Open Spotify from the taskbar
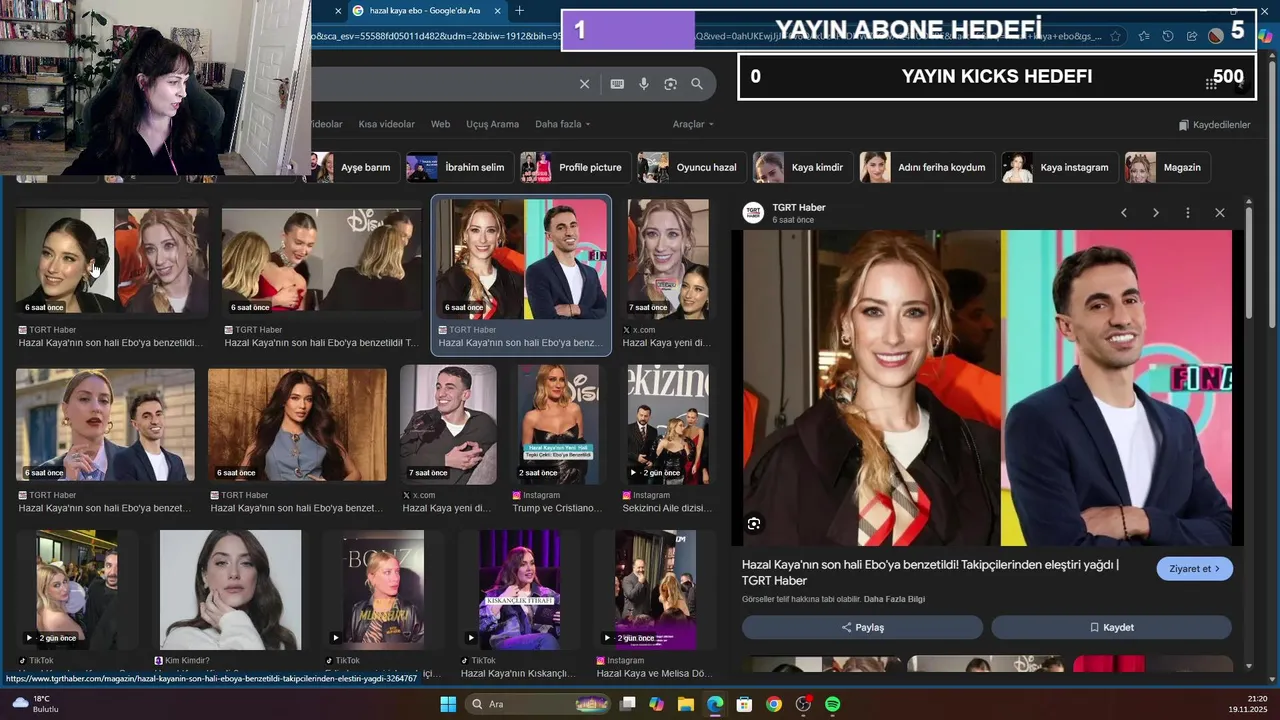The width and height of the screenshot is (1280, 720). [833, 704]
